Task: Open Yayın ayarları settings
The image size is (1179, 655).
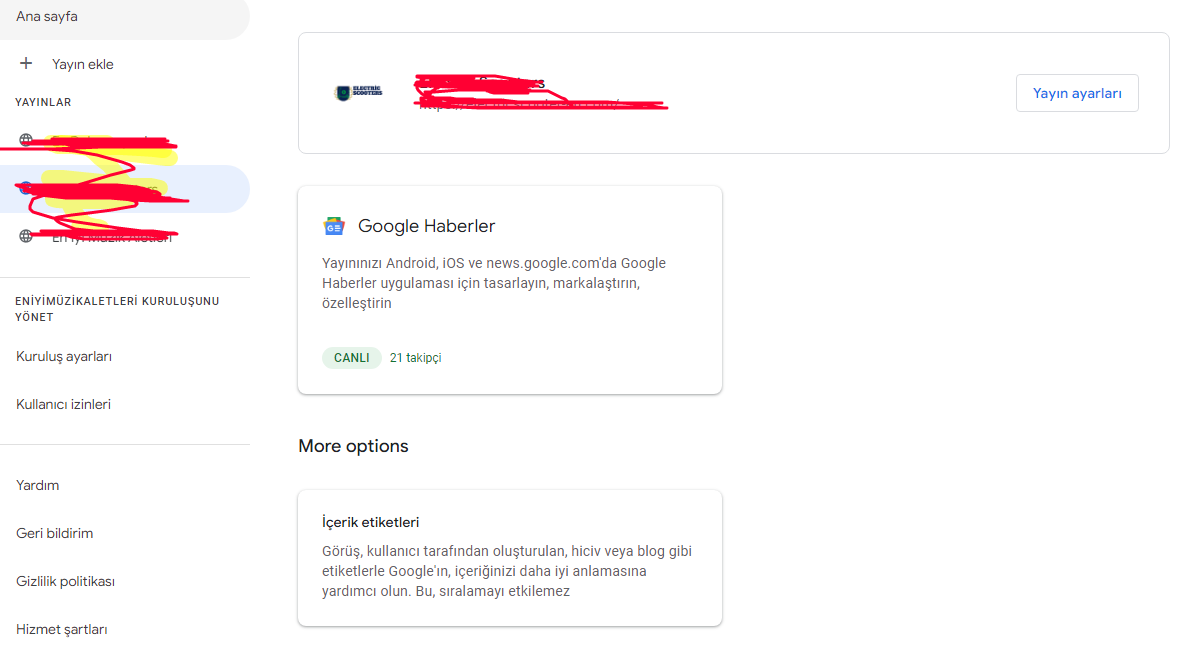Action: [1077, 93]
